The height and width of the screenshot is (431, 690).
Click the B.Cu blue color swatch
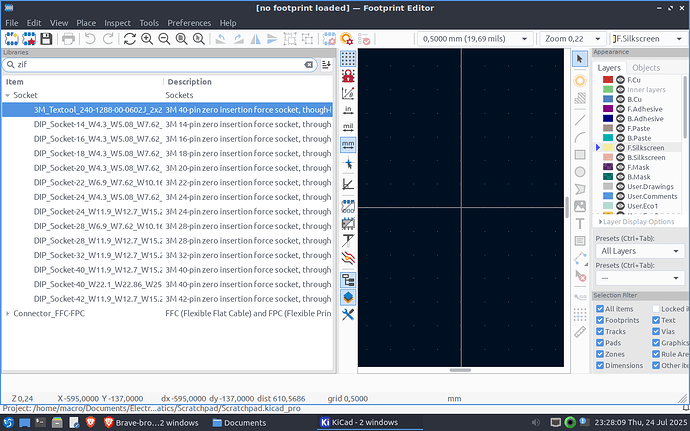click(608, 99)
